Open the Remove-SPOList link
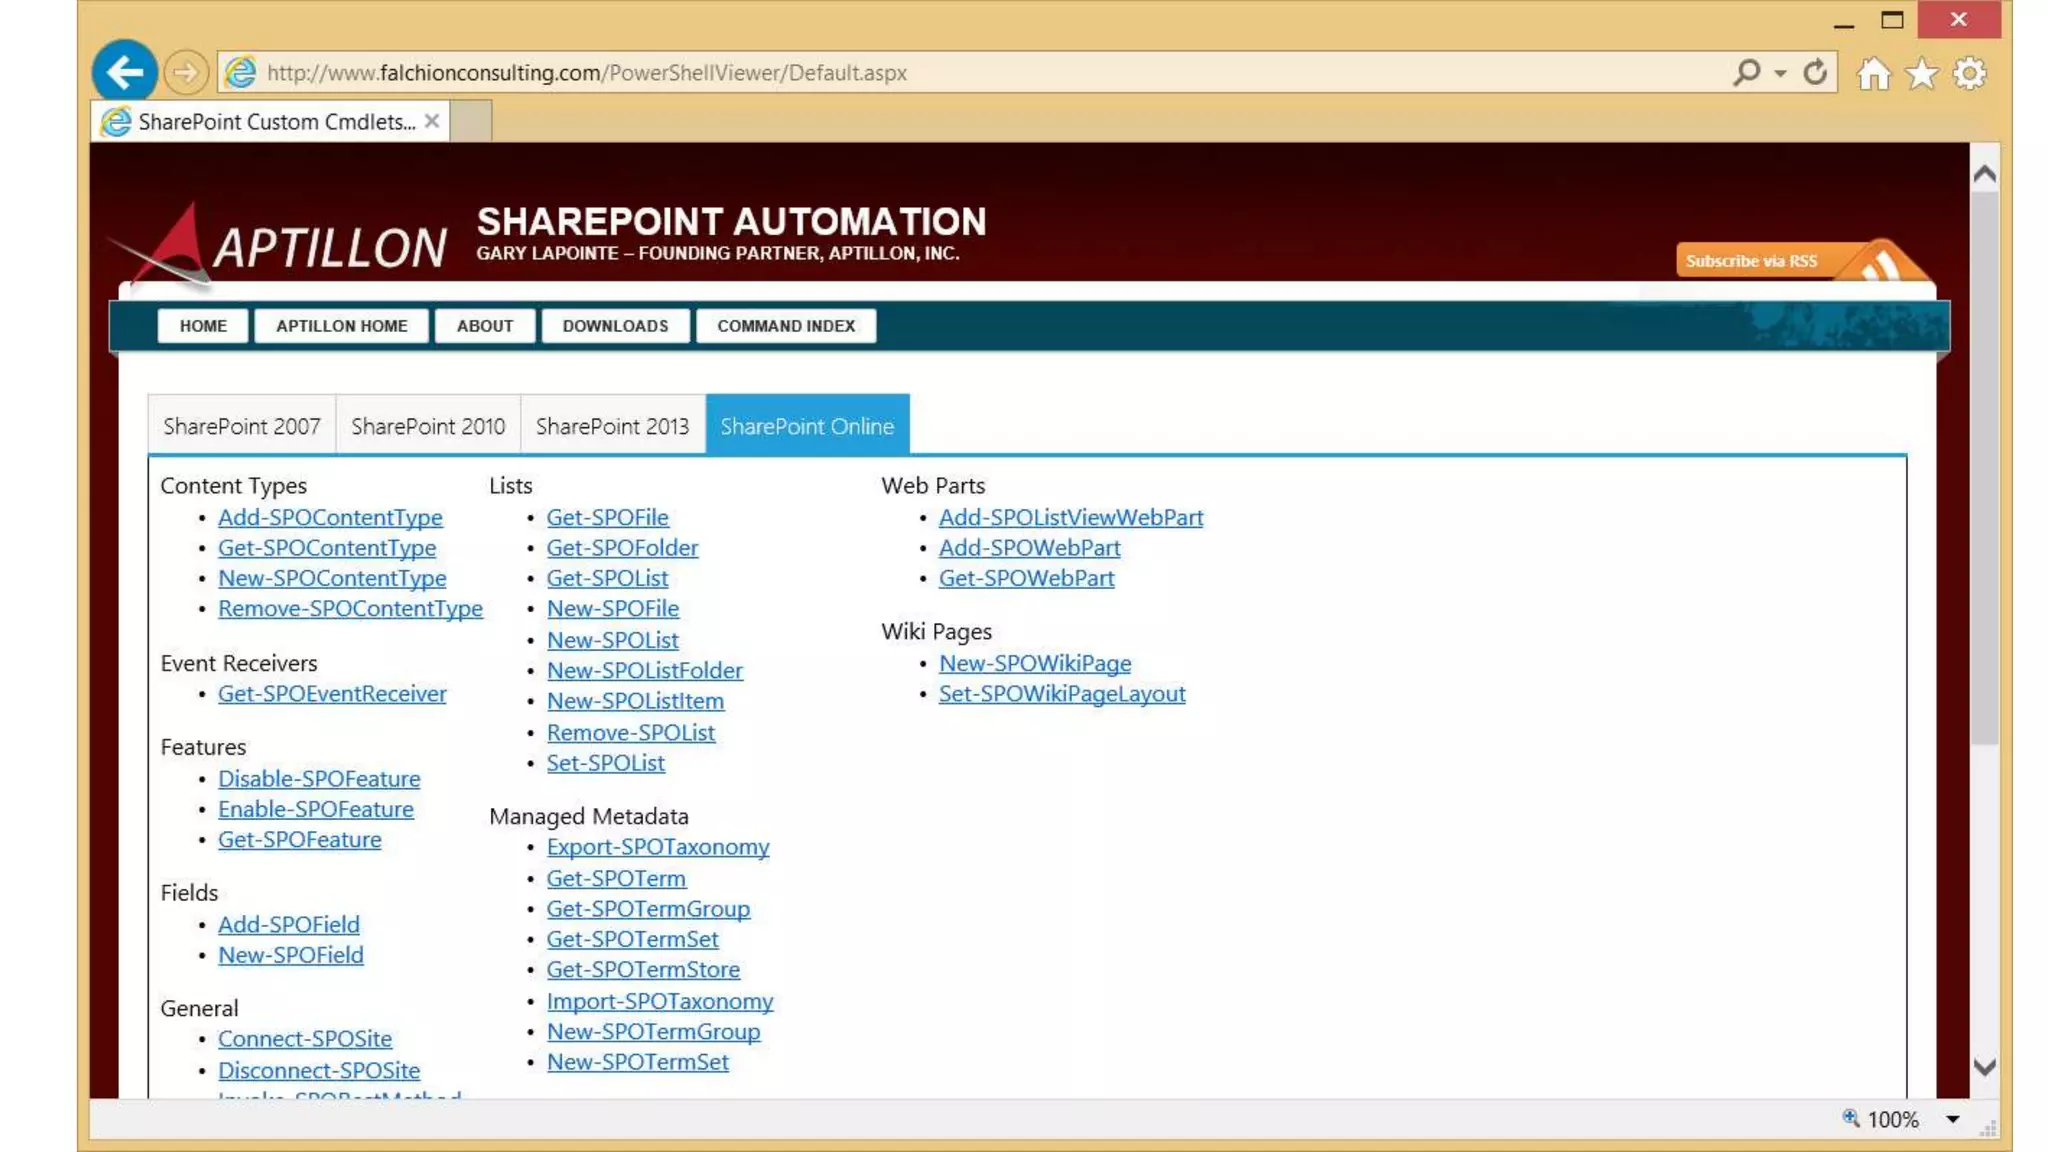The image size is (2048, 1152). point(631,733)
